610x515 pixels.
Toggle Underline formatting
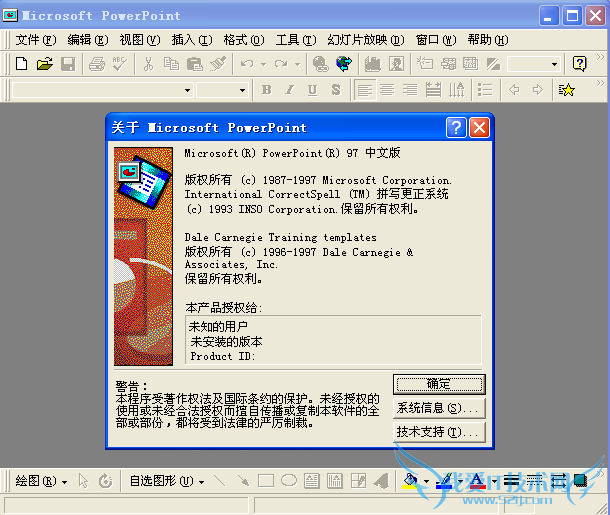click(312, 90)
